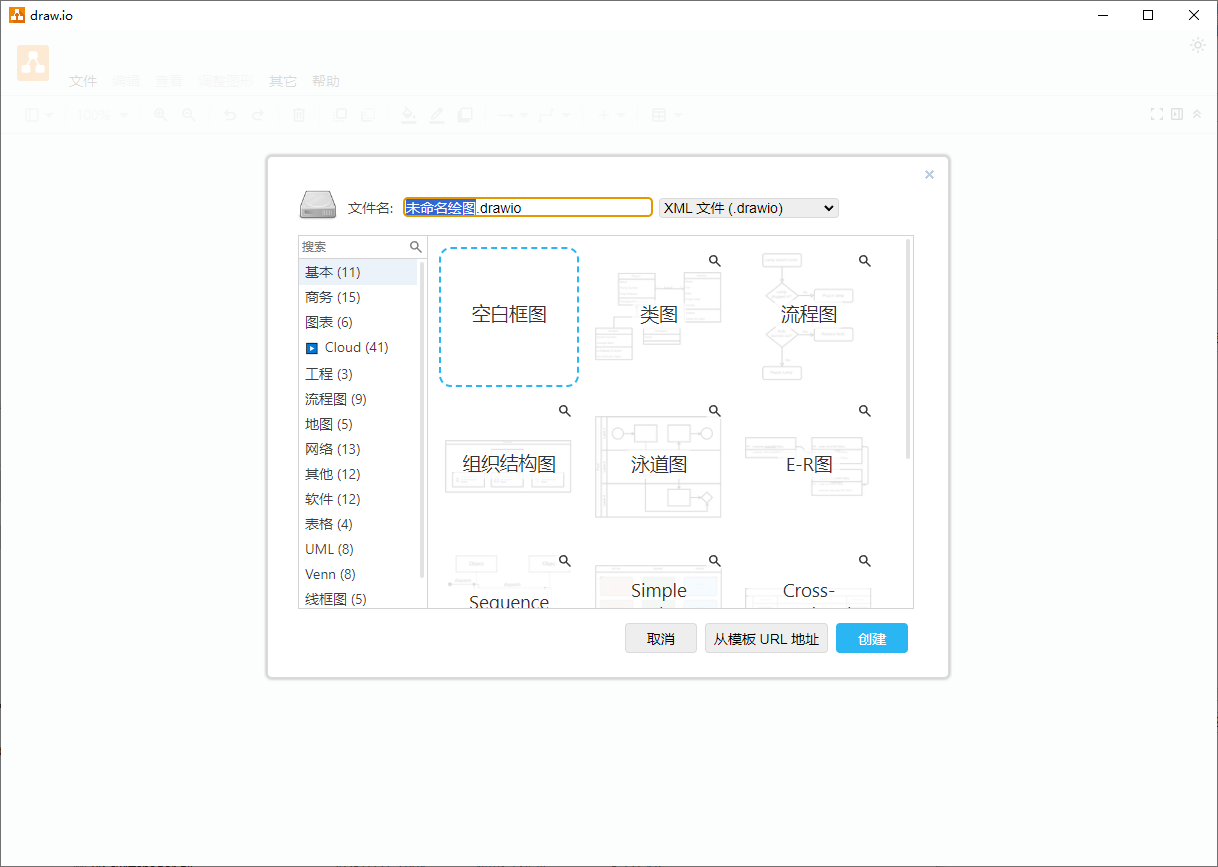This screenshot has width=1218, height=867.
Task: Select the 图表 (6) category
Action: tap(358, 322)
